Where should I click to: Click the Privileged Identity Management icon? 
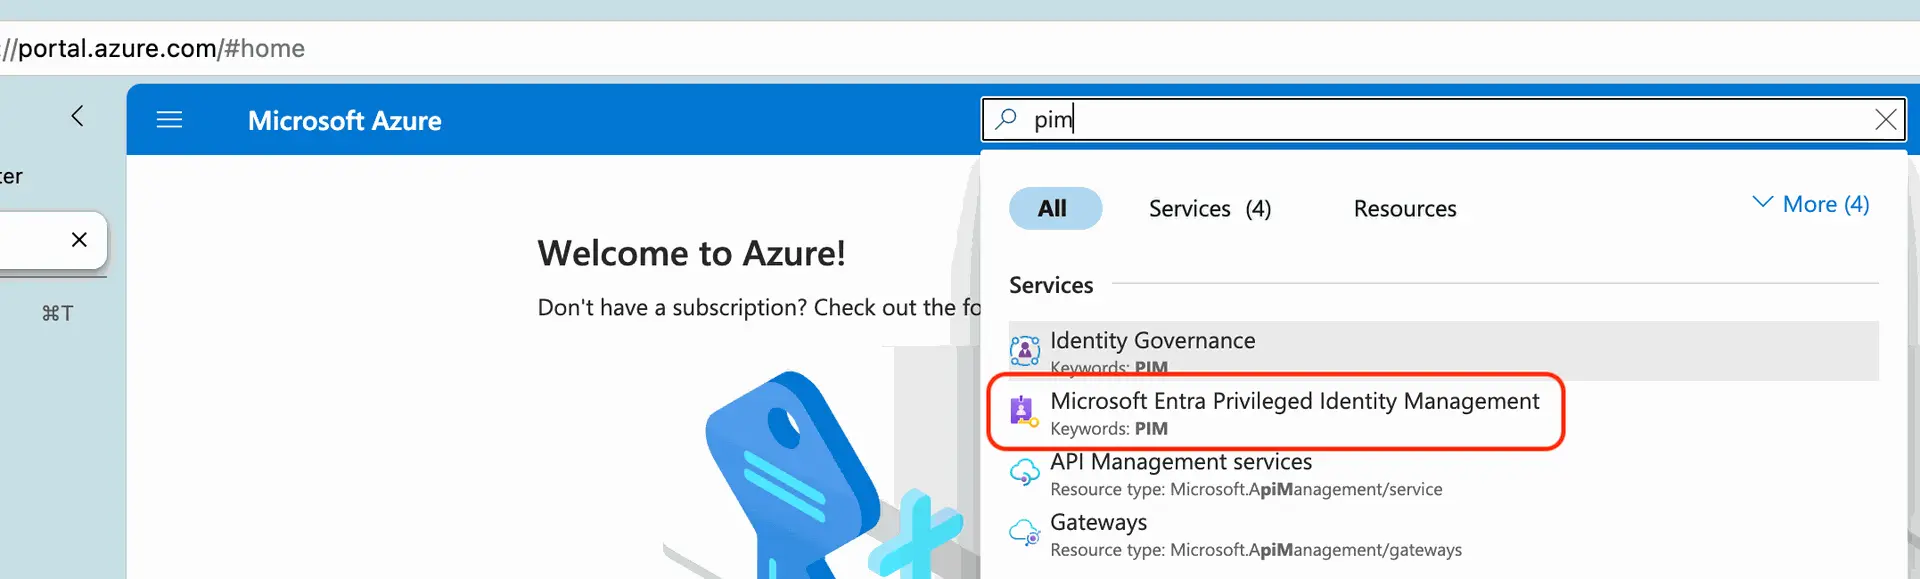tap(1024, 411)
